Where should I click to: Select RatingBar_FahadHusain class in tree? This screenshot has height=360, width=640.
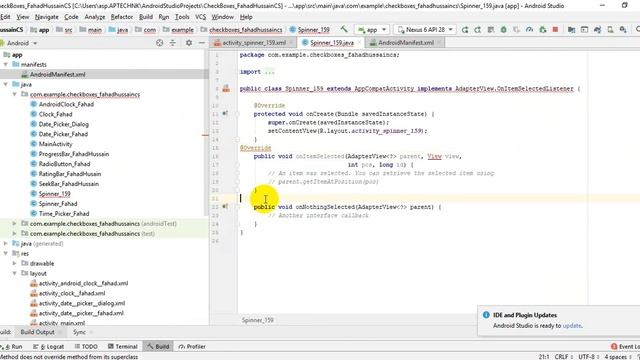click(69, 174)
